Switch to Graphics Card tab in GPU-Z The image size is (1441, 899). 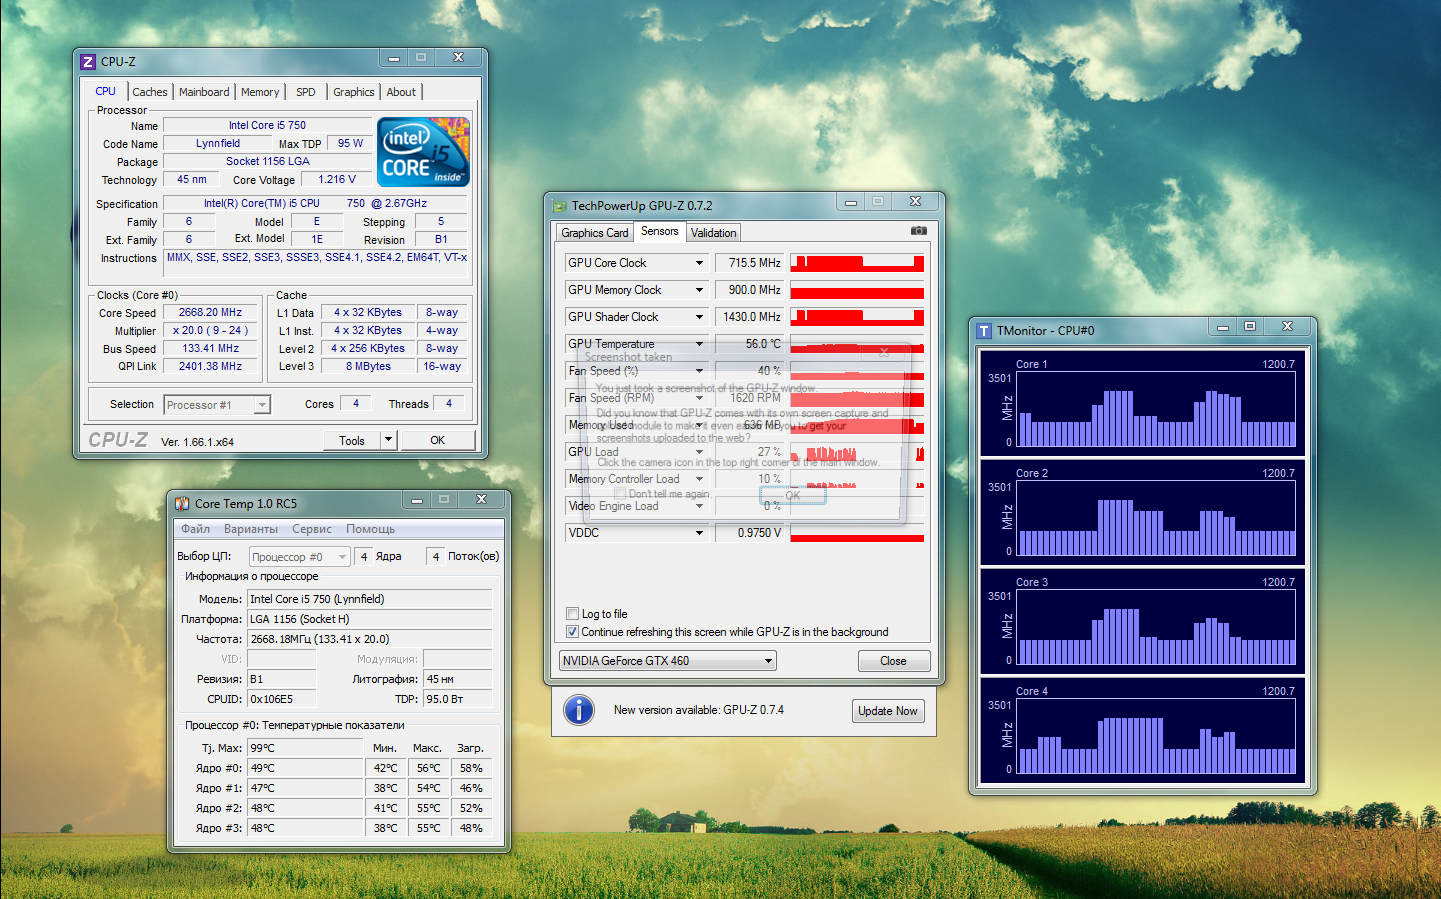(595, 233)
